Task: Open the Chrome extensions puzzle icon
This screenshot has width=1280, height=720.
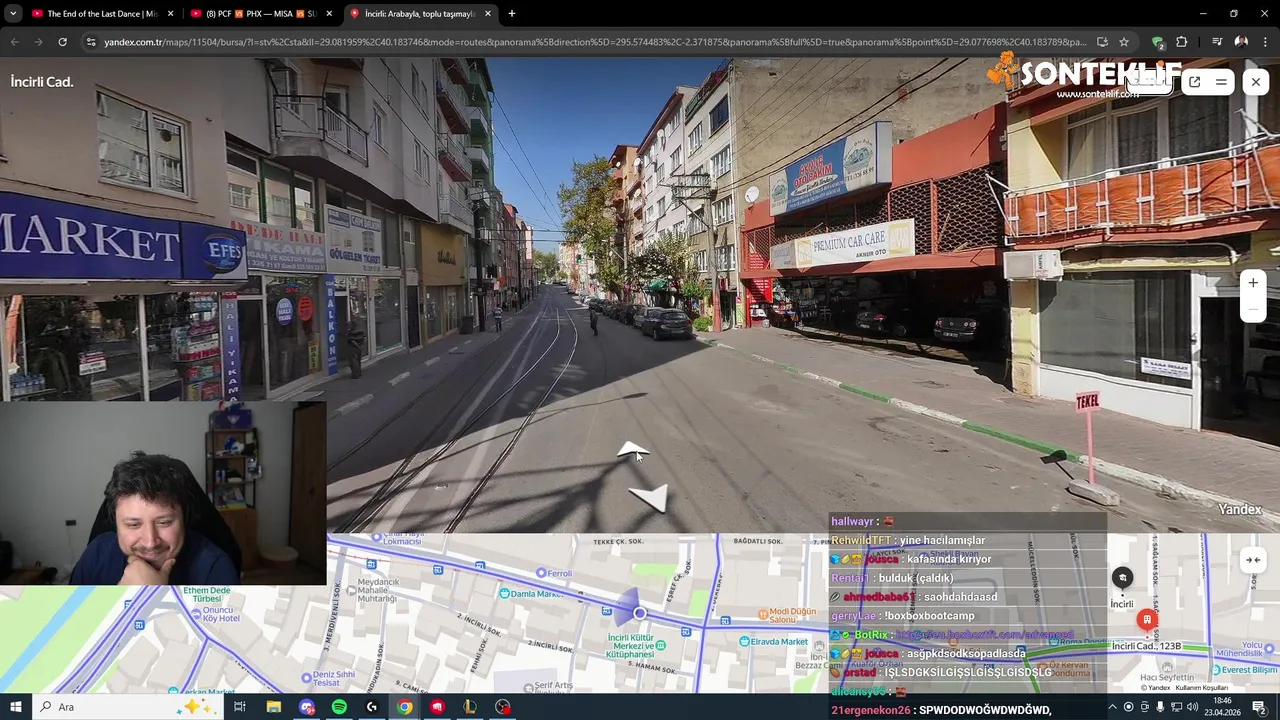Action: (1181, 42)
